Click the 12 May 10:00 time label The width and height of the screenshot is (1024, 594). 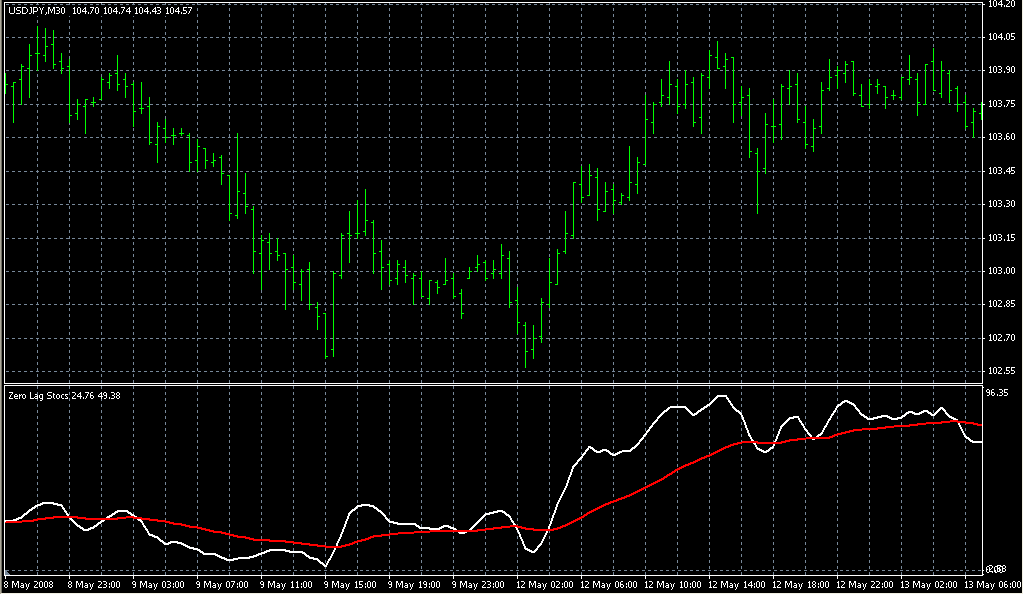[673, 585]
